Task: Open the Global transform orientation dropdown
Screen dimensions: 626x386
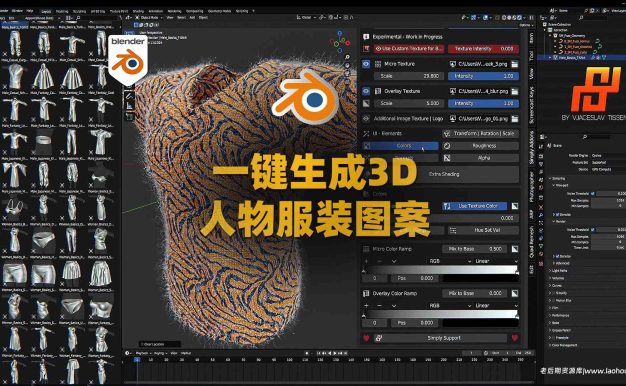Action: [x=307, y=18]
